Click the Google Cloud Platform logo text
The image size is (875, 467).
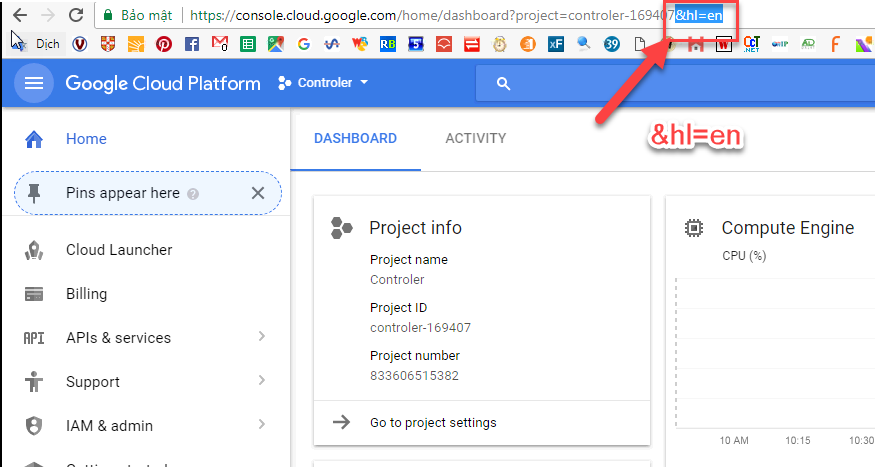click(163, 83)
